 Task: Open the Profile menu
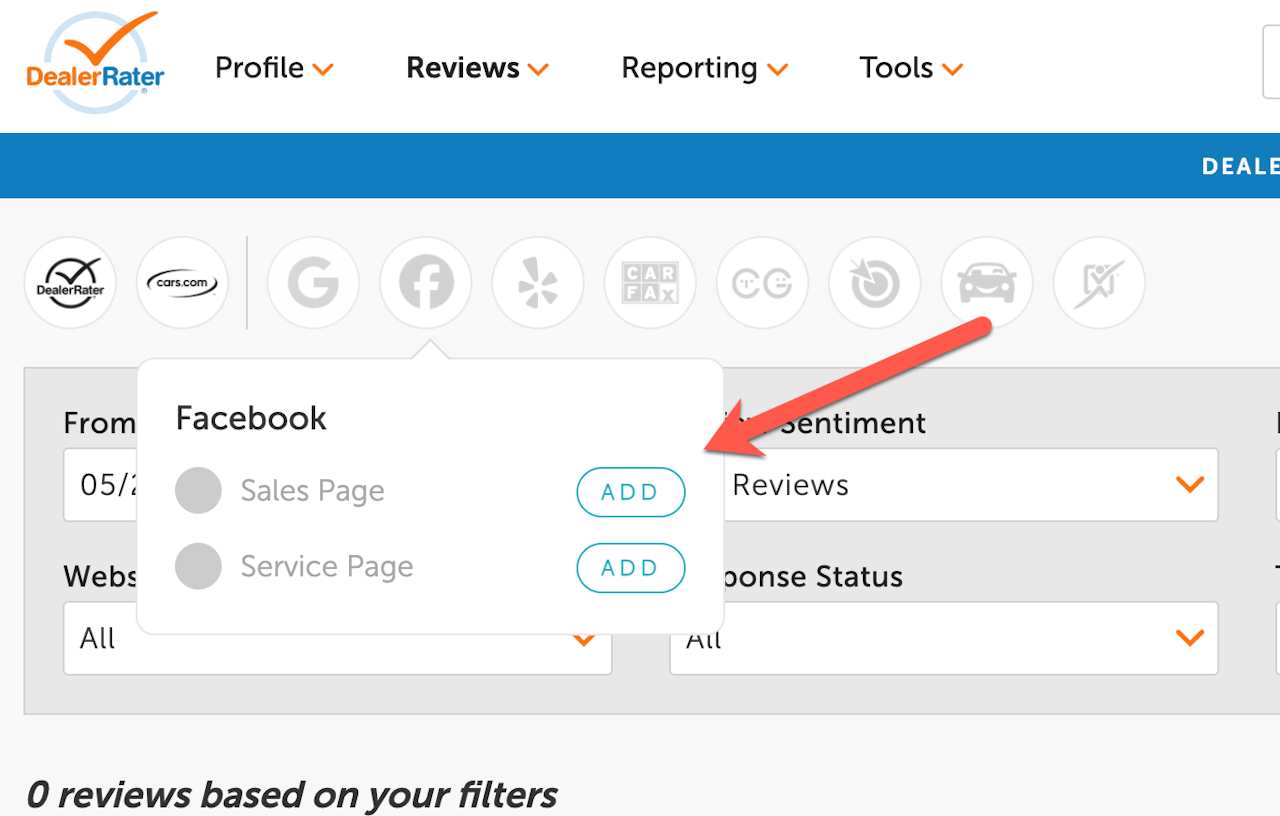pyautogui.click(x=273, y=68)
